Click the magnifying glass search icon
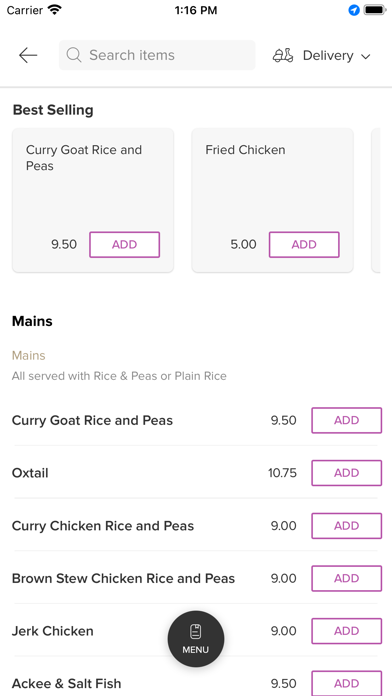Viewport: 392px width, 696px height. [74, 55]
